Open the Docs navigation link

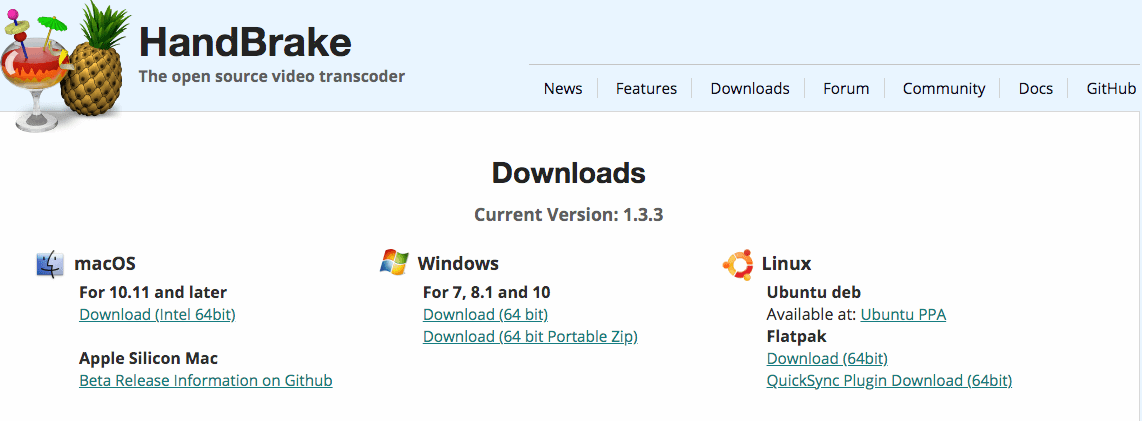[1036, 89]
